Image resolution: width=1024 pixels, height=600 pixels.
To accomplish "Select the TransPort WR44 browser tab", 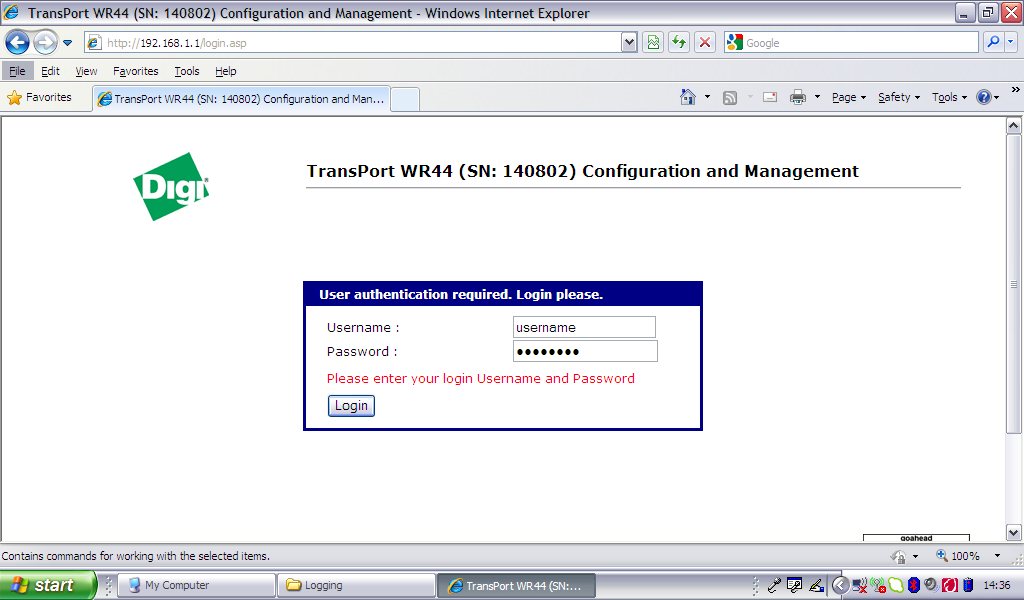I will click(x=240, y=99).
